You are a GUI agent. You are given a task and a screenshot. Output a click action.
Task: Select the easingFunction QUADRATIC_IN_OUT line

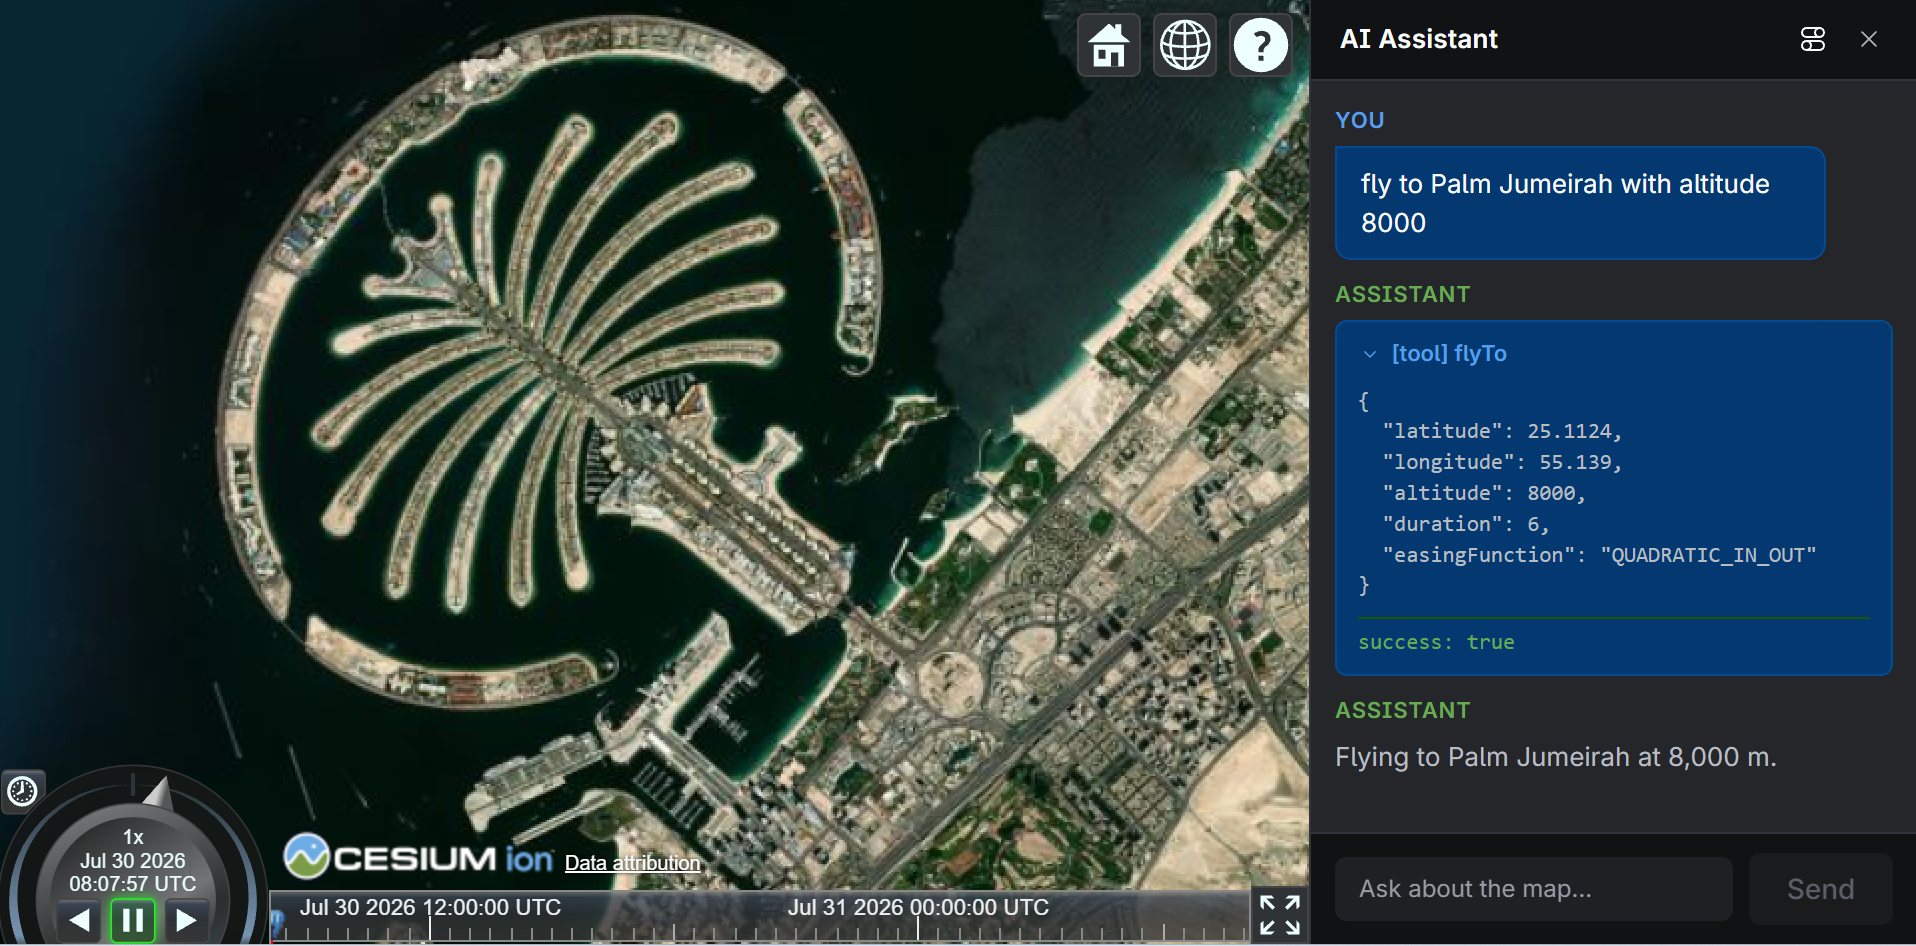point(1599,555)
